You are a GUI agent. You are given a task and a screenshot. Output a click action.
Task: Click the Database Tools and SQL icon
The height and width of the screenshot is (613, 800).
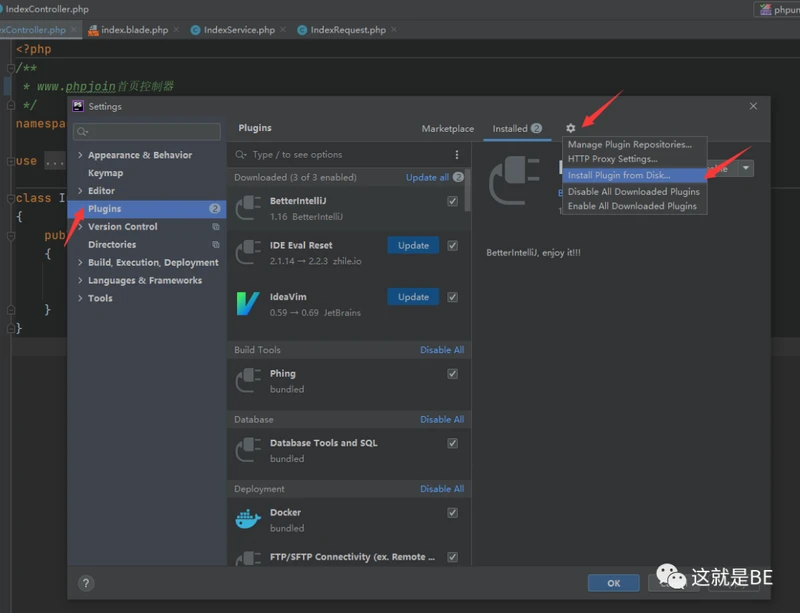[x=248, y=450]
